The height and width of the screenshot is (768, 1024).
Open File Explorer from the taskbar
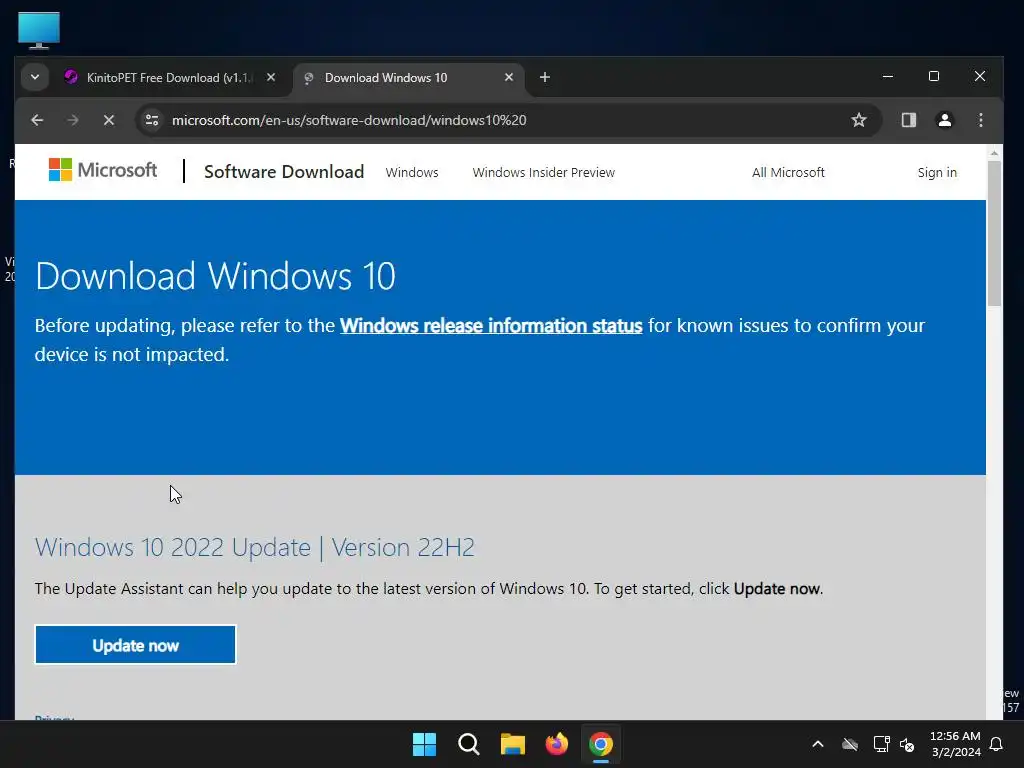[513, 744]
